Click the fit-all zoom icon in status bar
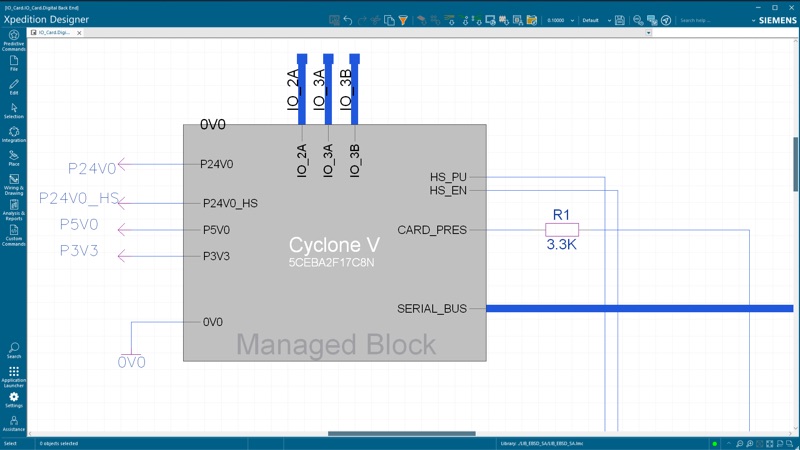 770,444
